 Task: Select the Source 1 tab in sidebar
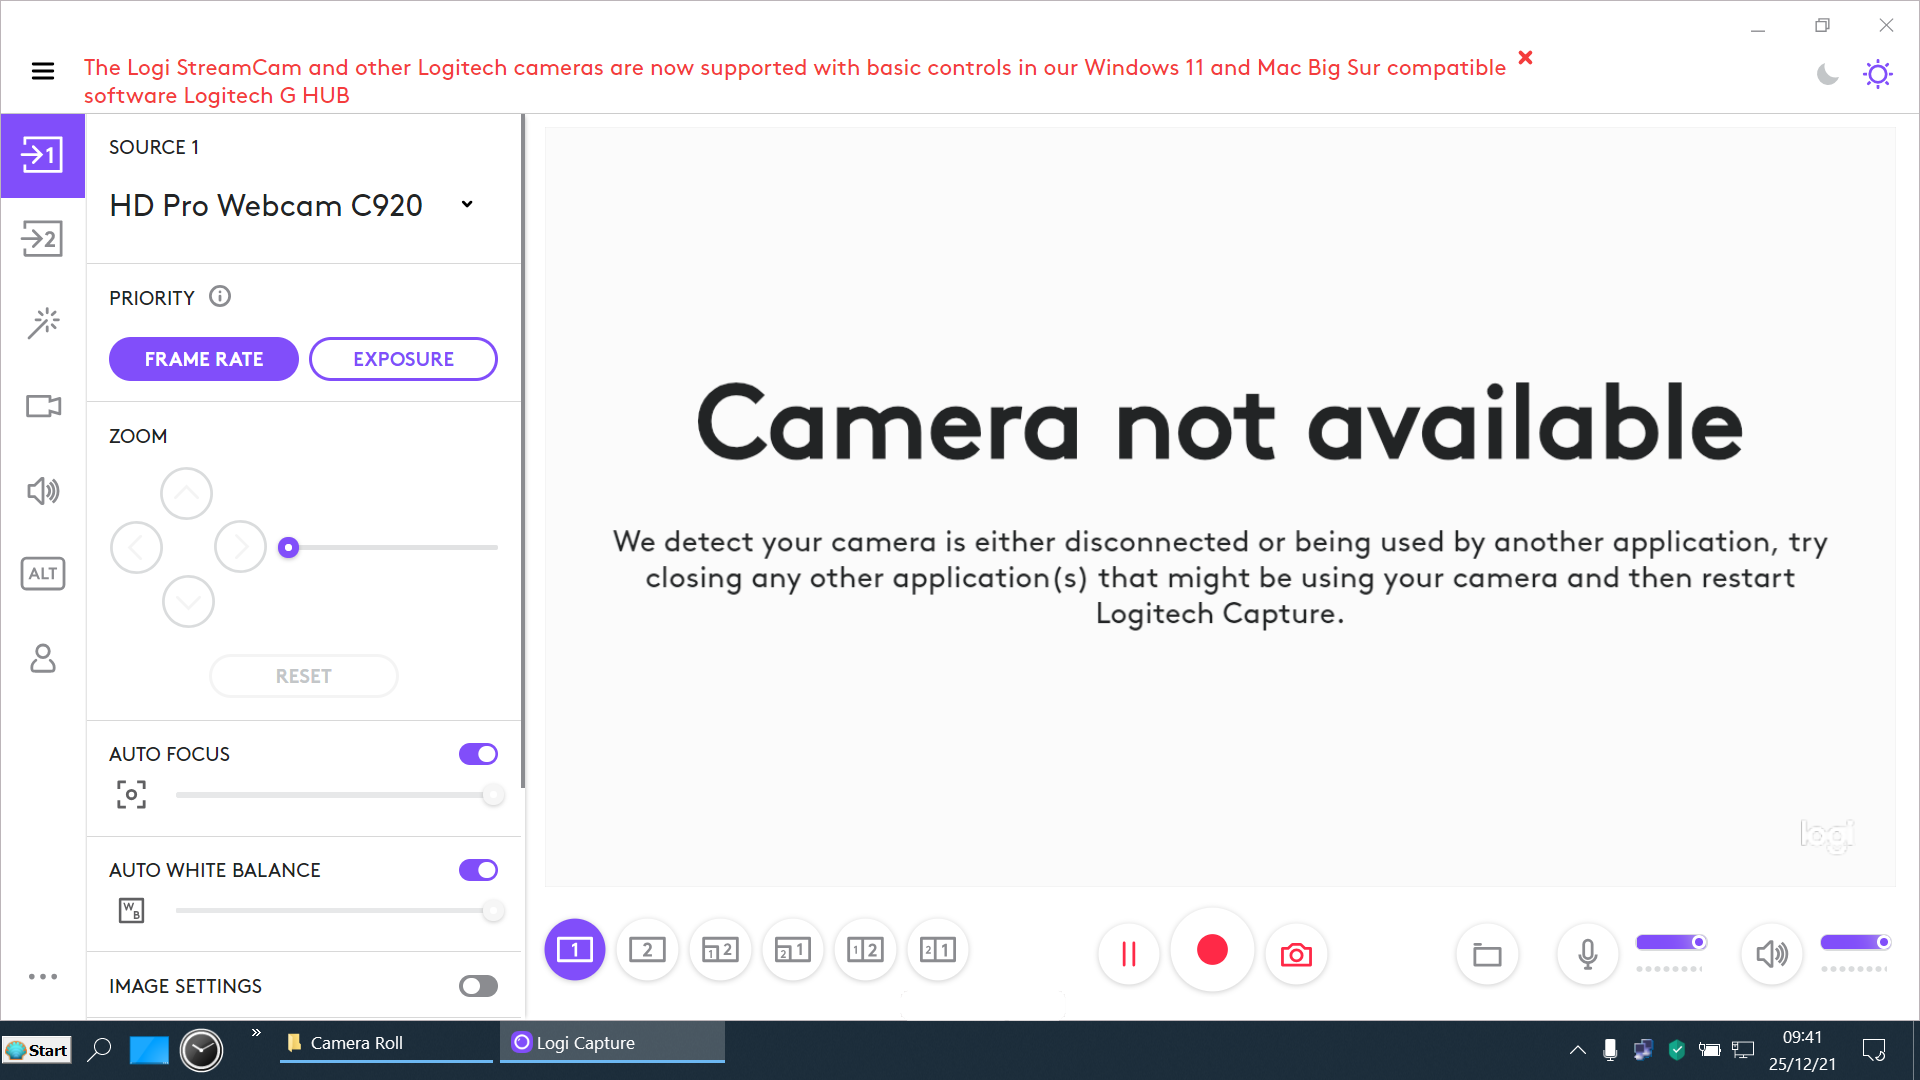click(42, 155)
